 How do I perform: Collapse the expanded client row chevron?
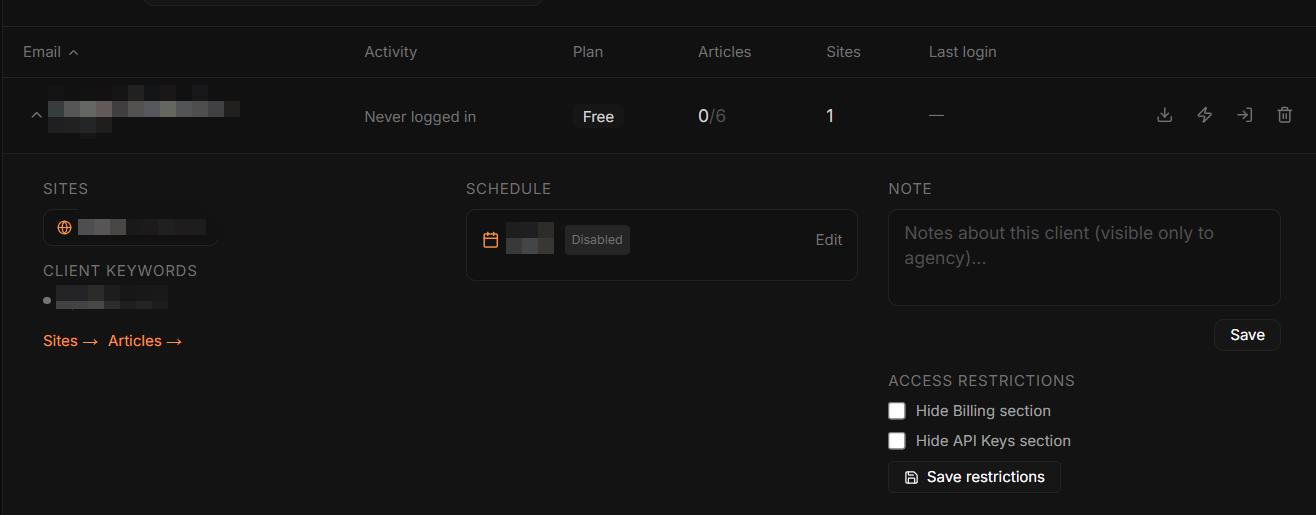tap(36, 116)
